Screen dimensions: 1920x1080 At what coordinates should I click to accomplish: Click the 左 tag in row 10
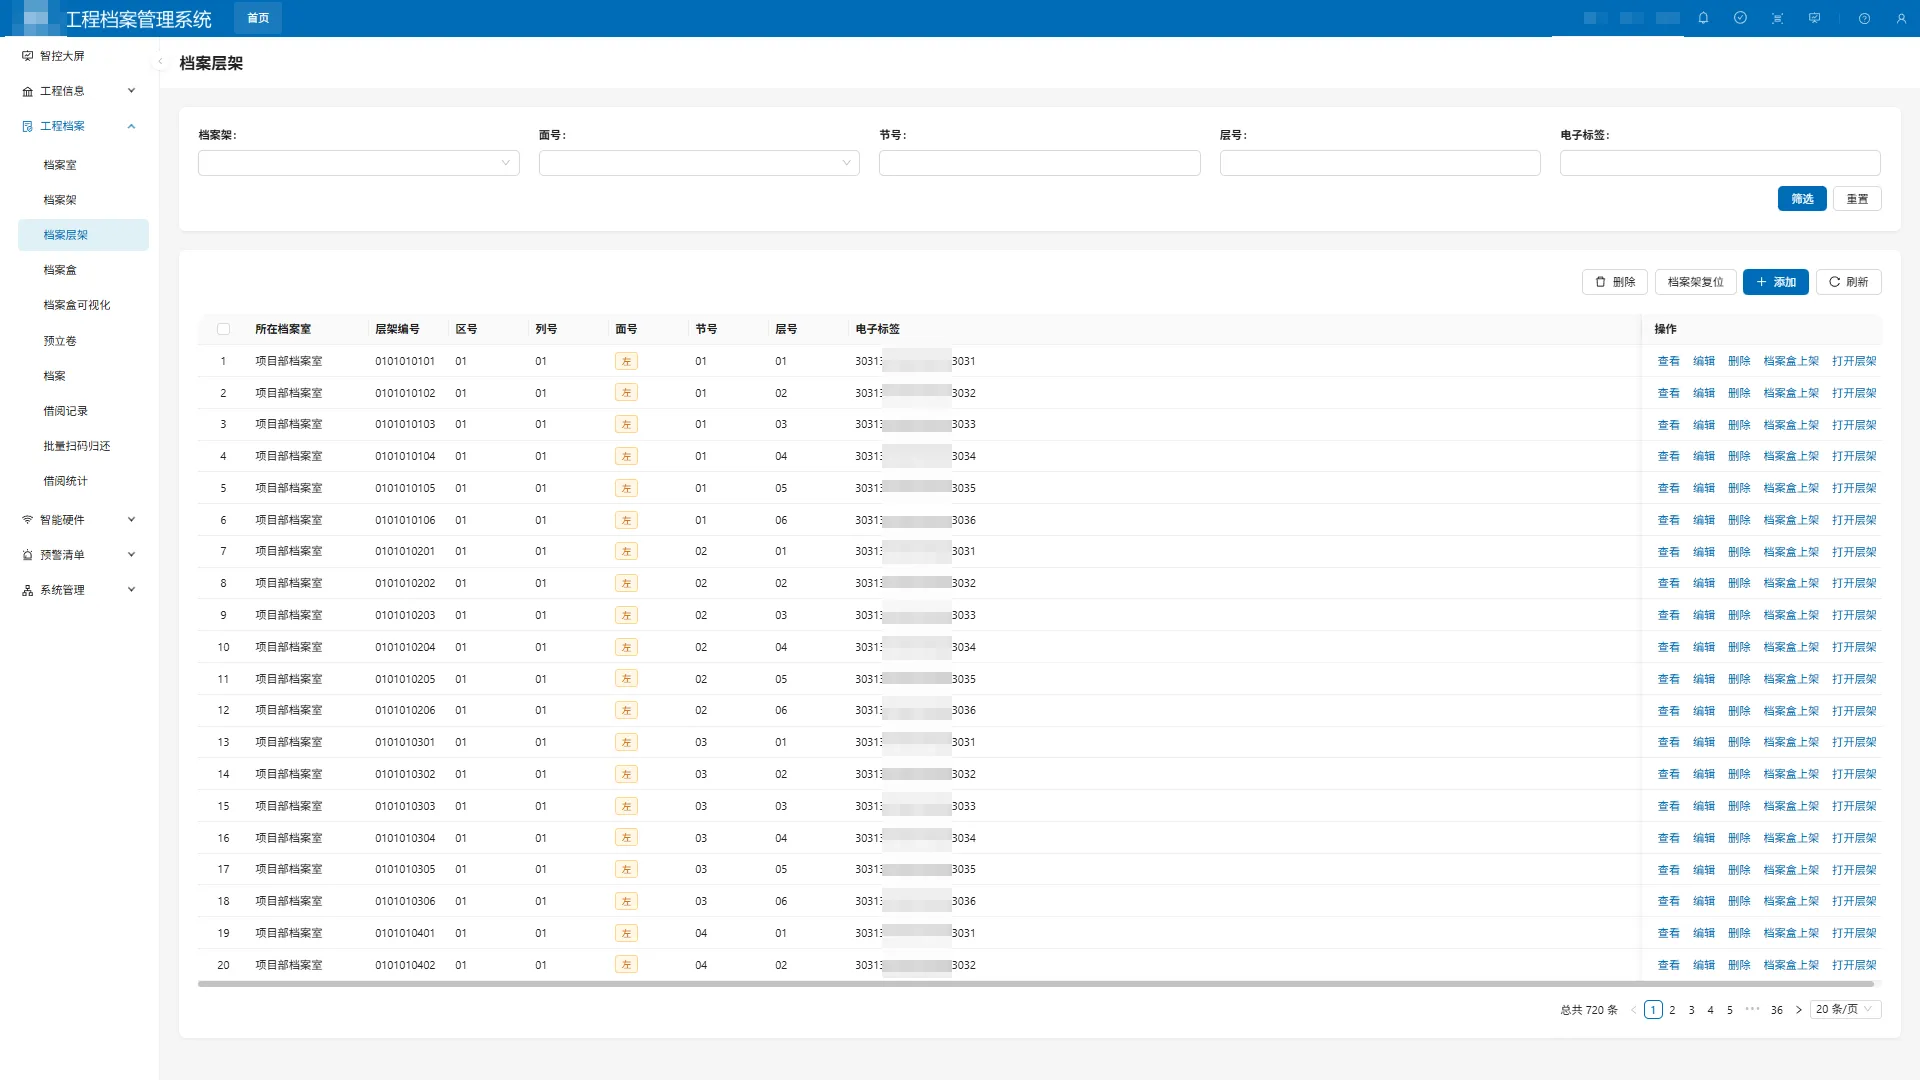coord(626,647)
